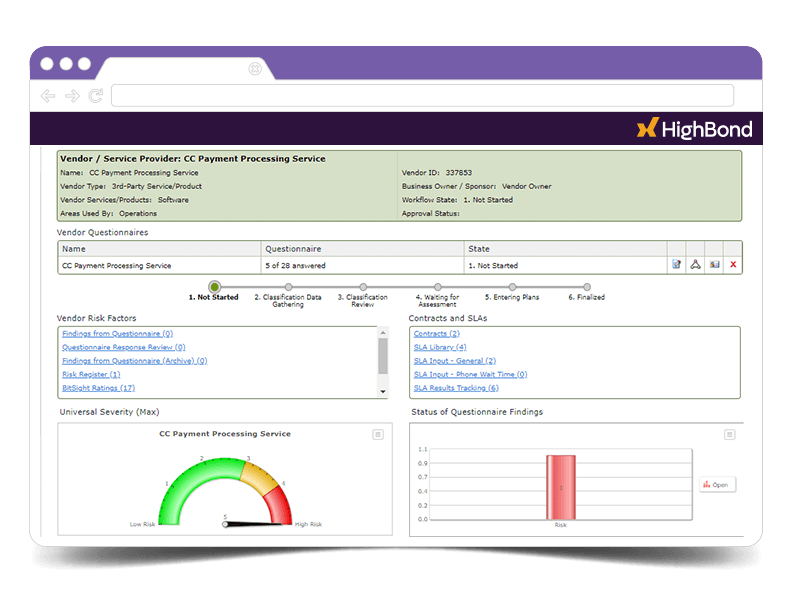This screenshot has width=800, height=600.
Task: Click the gauge needle in severity chart
Action: [253, 524]
